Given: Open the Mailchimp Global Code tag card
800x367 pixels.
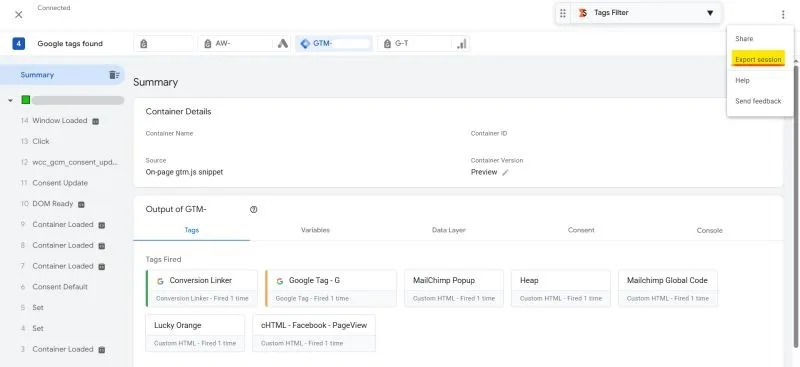Looking at the screenshot, I should (668, 288).
